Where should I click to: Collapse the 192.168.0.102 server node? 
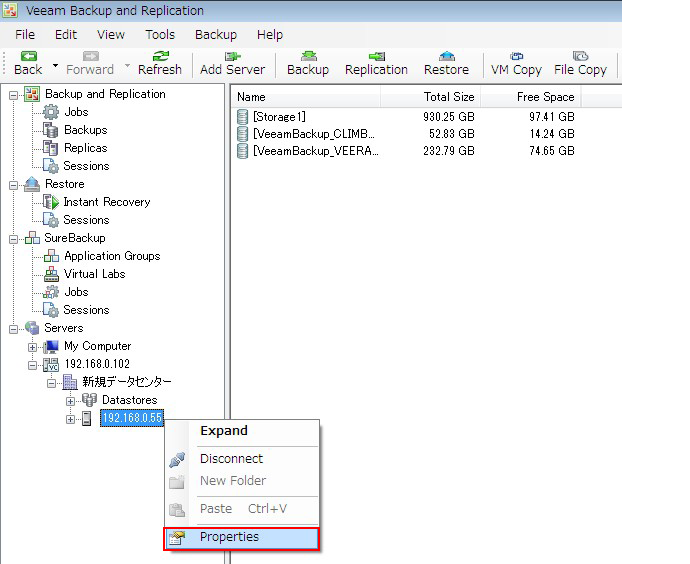(32, 366)
